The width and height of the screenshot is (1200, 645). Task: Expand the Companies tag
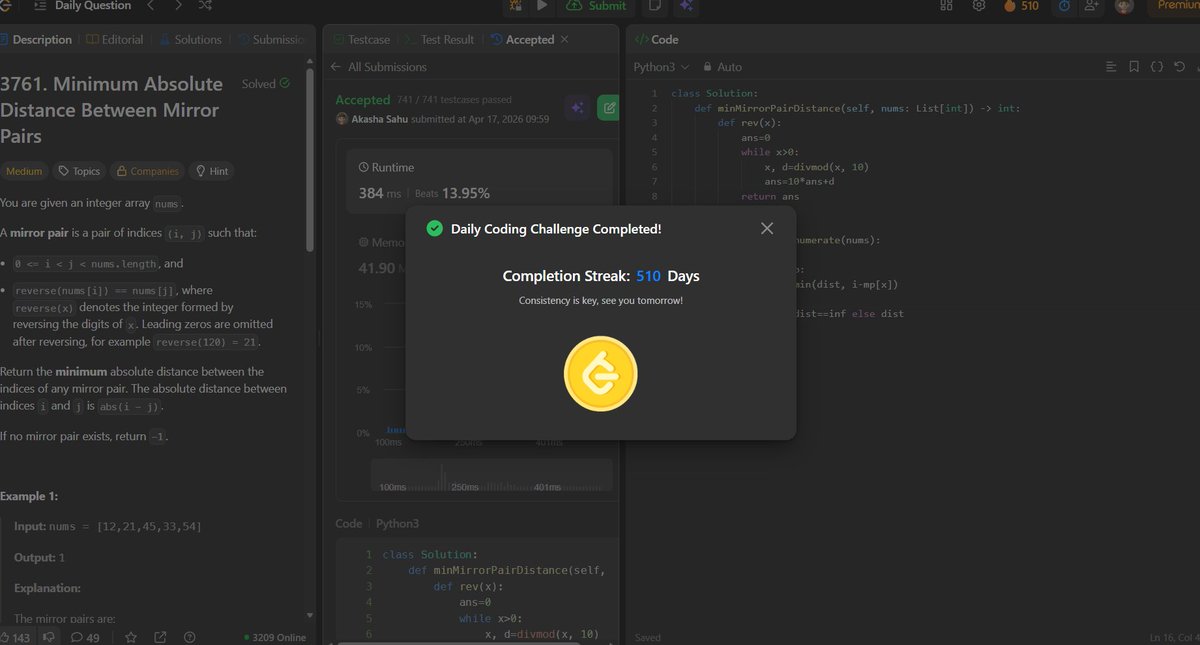(x=148, y=171)
